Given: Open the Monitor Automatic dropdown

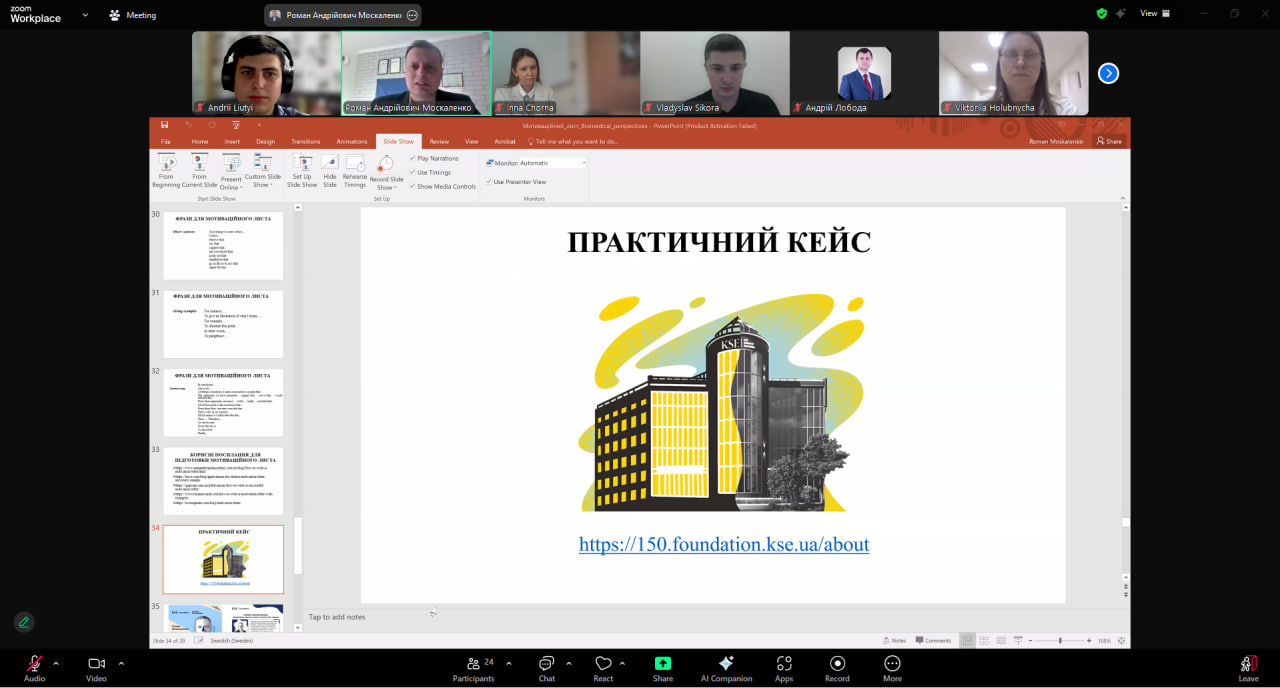Looking at the screenshot, I should coord(552,162).
